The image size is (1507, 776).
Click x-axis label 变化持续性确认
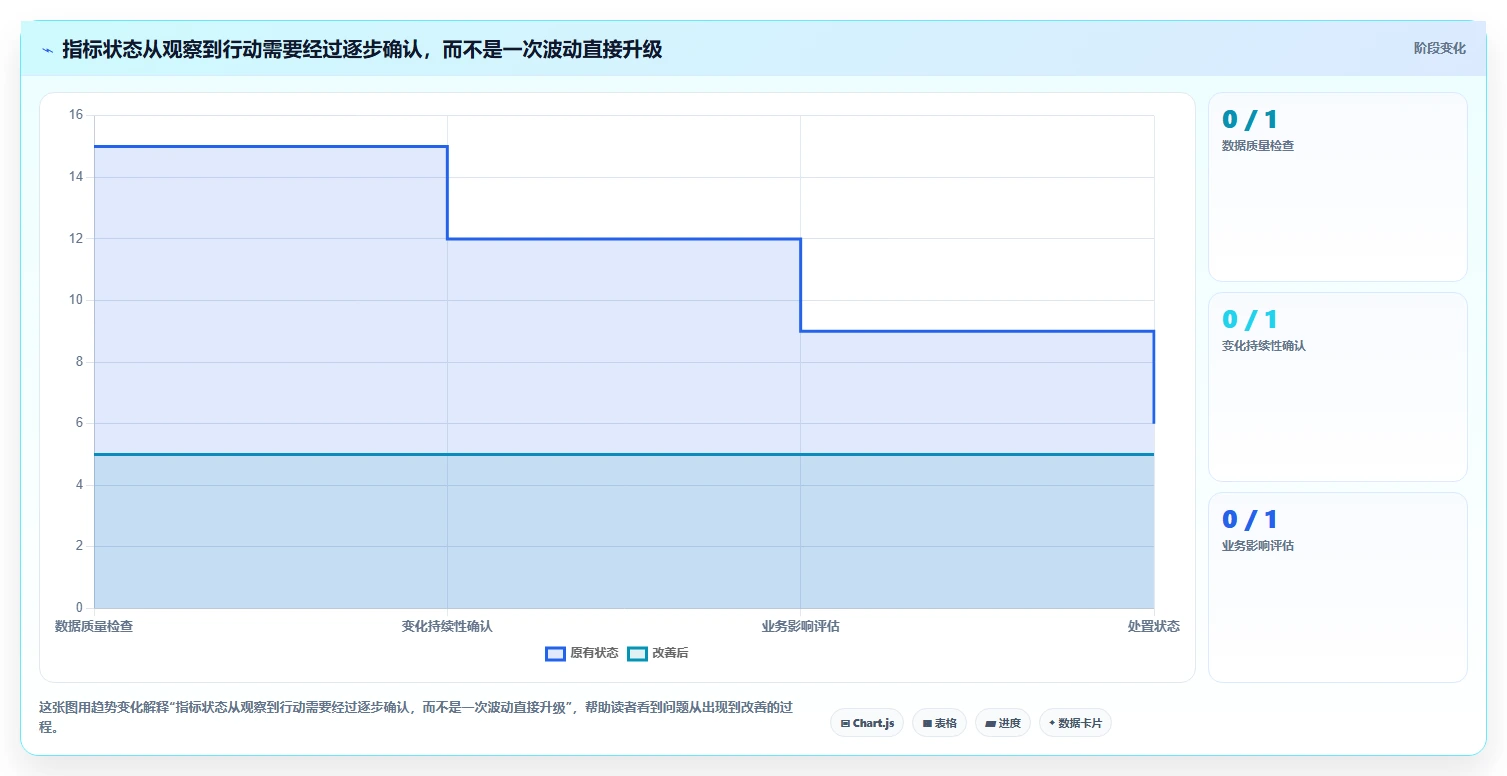click(447, 627)
